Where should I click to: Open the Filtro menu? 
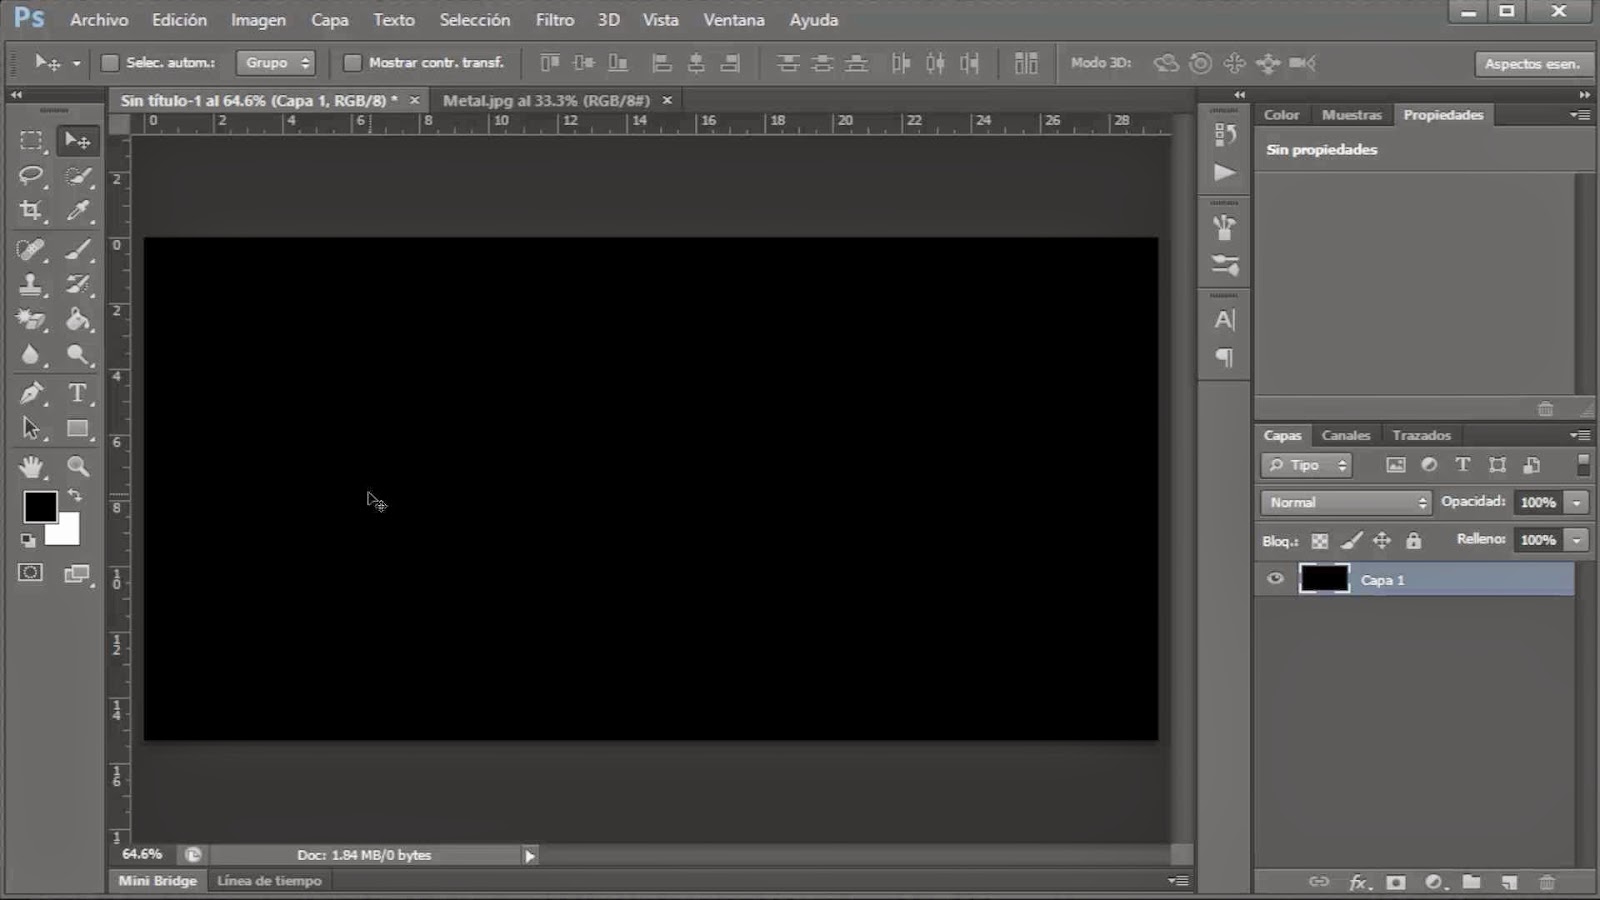pos(555,20)
